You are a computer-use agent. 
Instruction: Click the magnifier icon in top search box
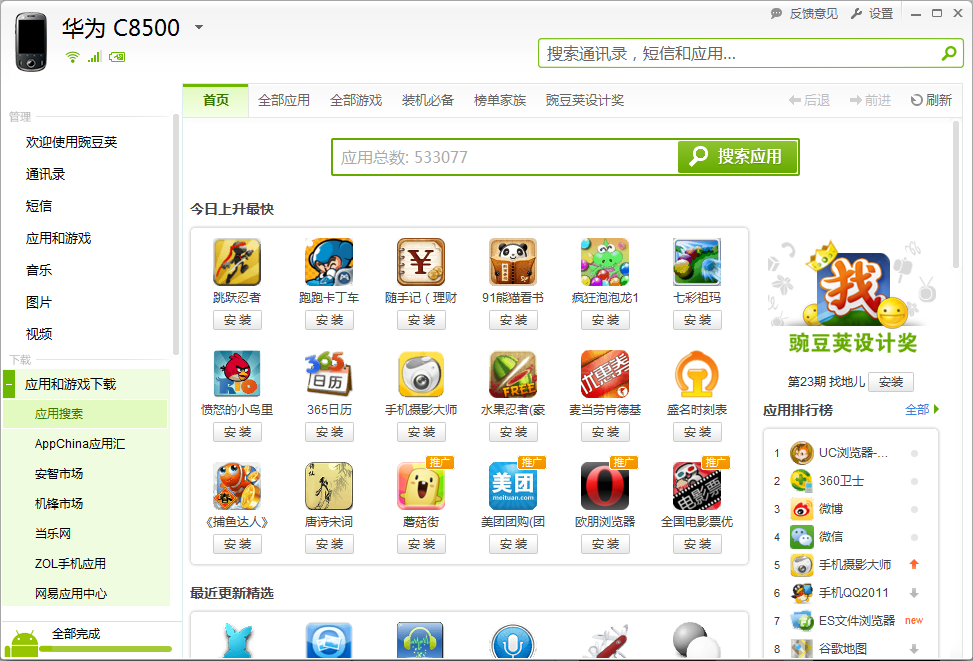coord(949,53)
